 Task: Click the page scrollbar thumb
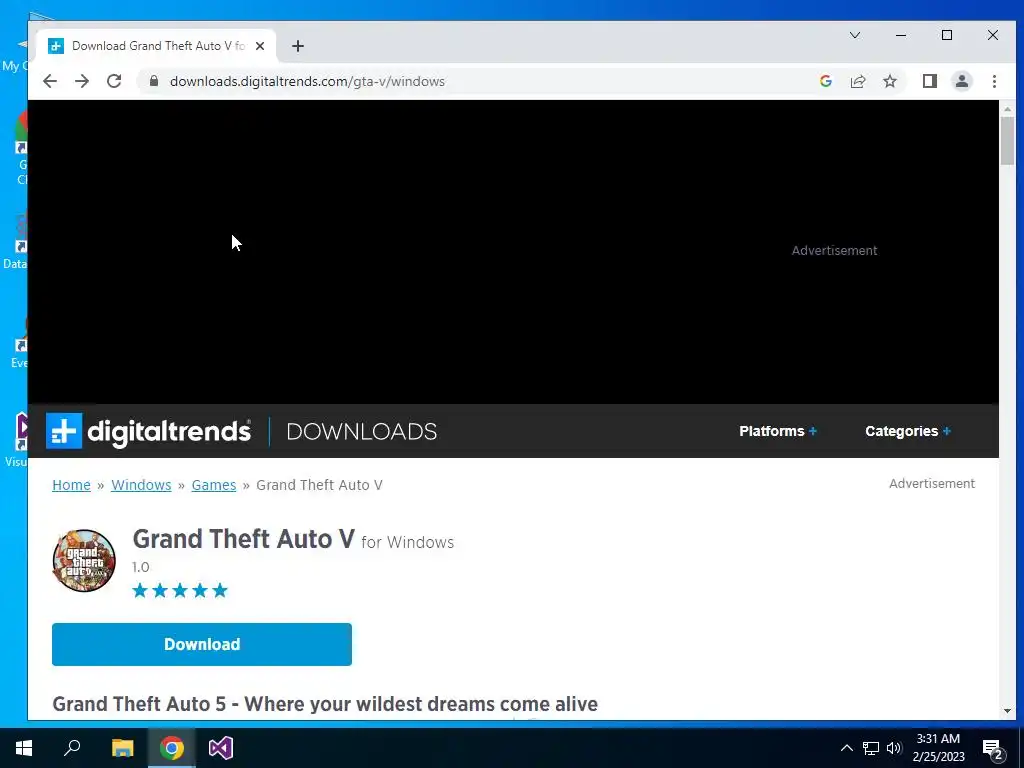pyautogui.click(x=1007, y=140)
